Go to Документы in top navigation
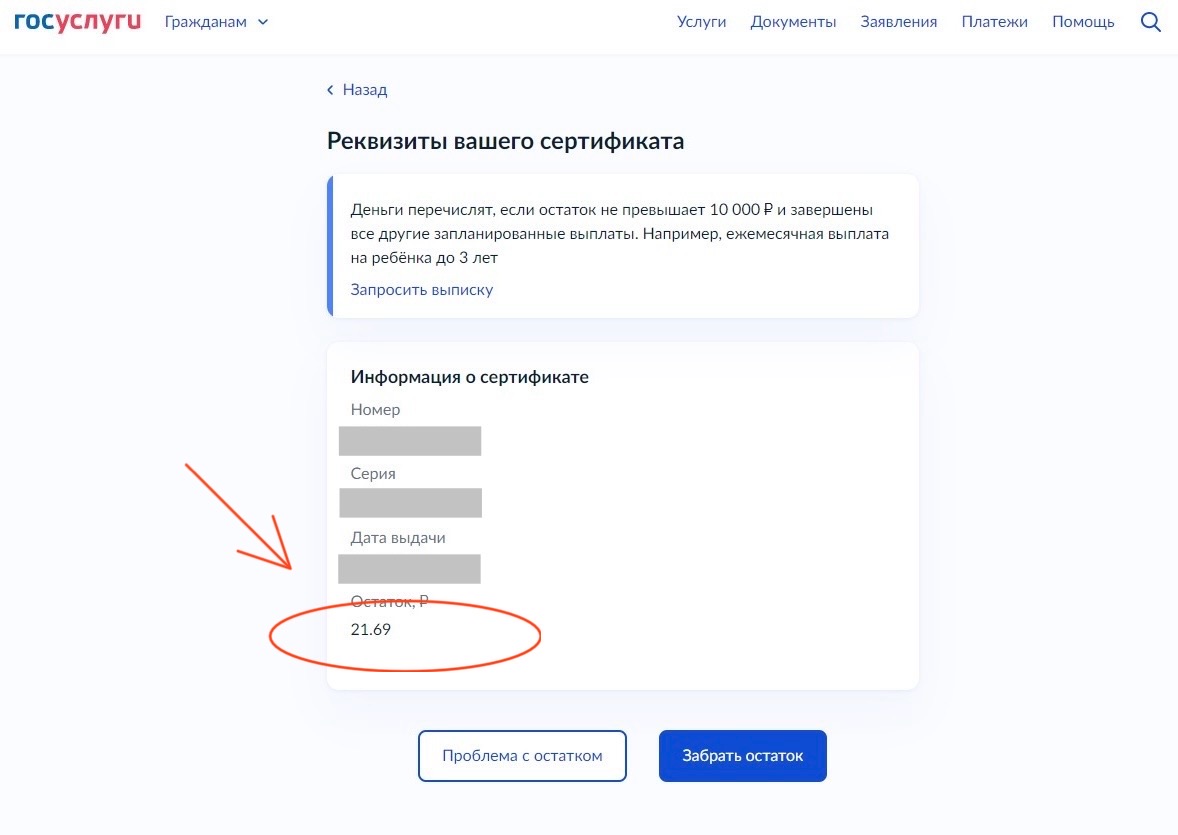Screen dimensions: 1178x835 point(793,22)
